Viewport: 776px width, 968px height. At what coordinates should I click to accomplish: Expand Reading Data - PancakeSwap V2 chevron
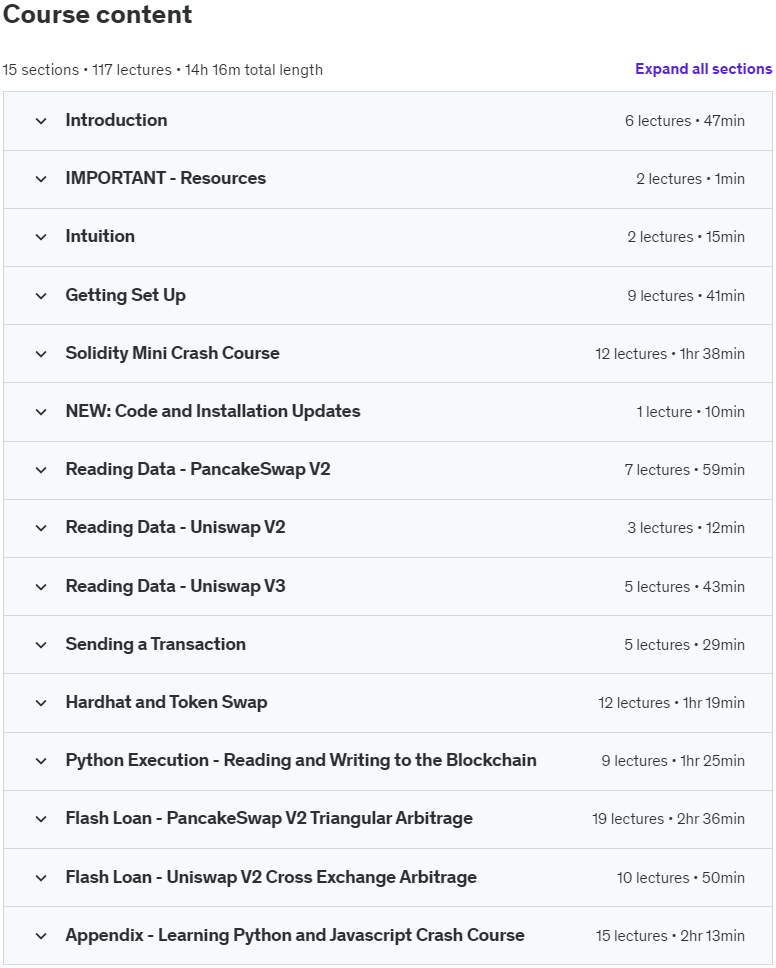click(x=41, y=470)
